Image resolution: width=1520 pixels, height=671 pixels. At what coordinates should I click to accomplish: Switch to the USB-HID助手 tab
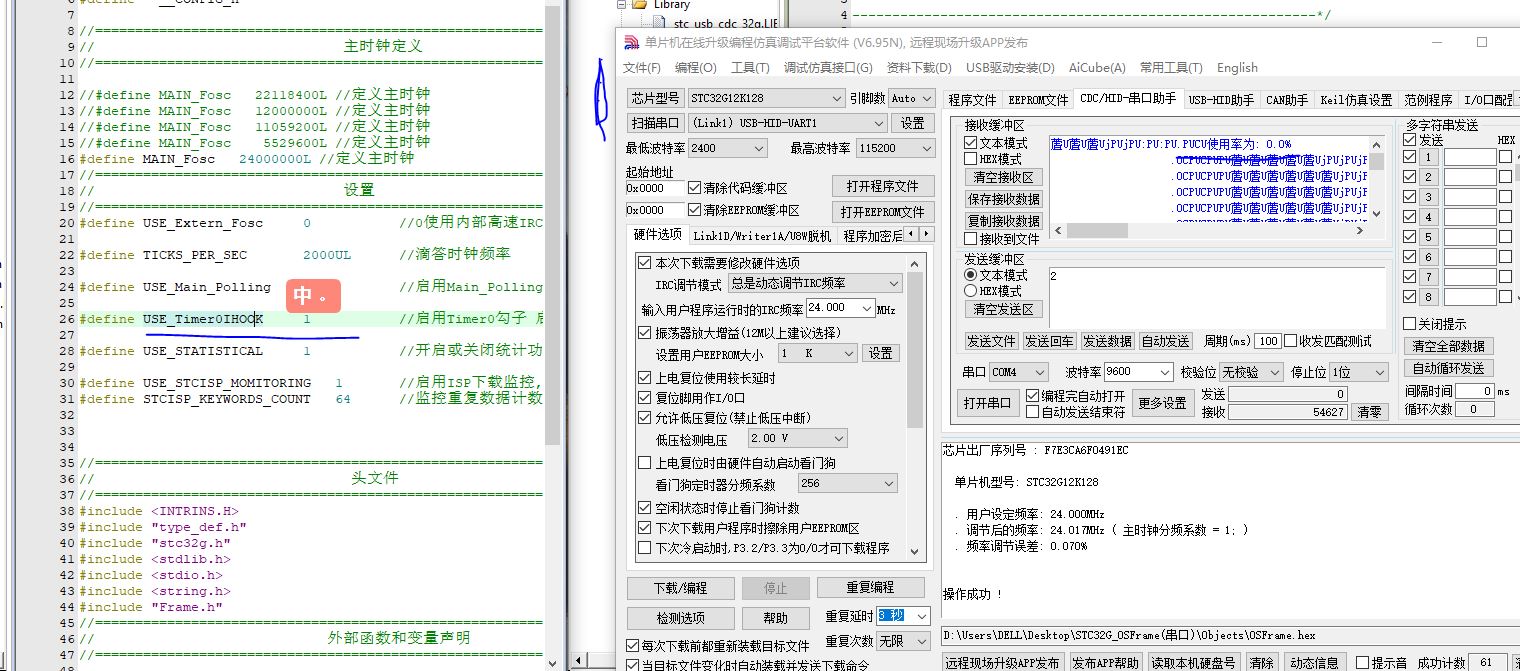(1220, 100)
